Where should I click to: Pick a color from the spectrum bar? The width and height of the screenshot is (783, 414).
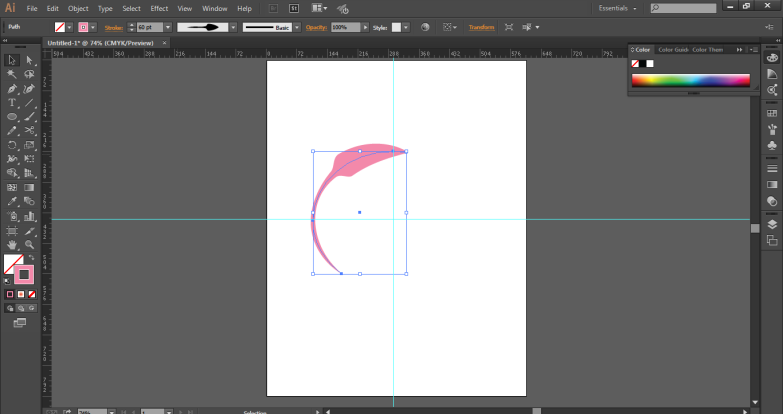(690, 80)
